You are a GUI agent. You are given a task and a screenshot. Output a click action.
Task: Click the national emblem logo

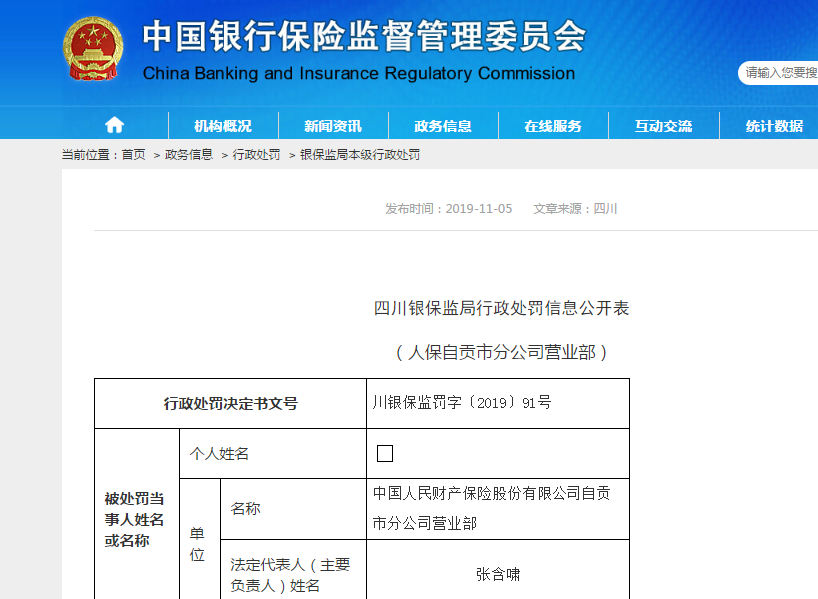point(93,49)
